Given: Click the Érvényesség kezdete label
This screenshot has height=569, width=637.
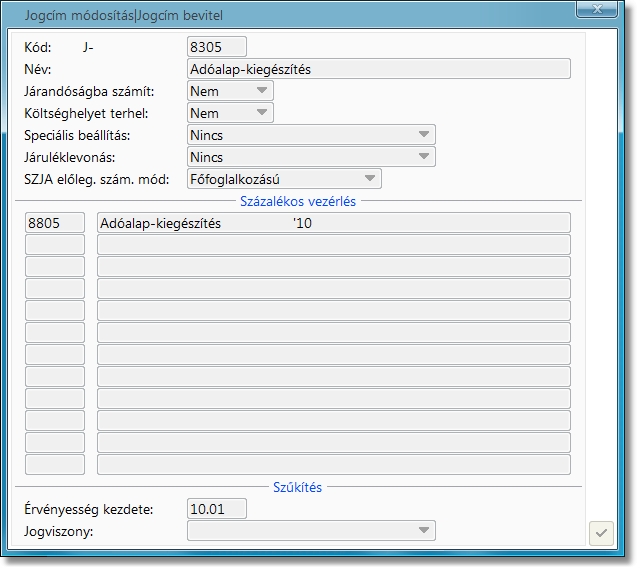Looking at the screenshot, I should 89,509.
